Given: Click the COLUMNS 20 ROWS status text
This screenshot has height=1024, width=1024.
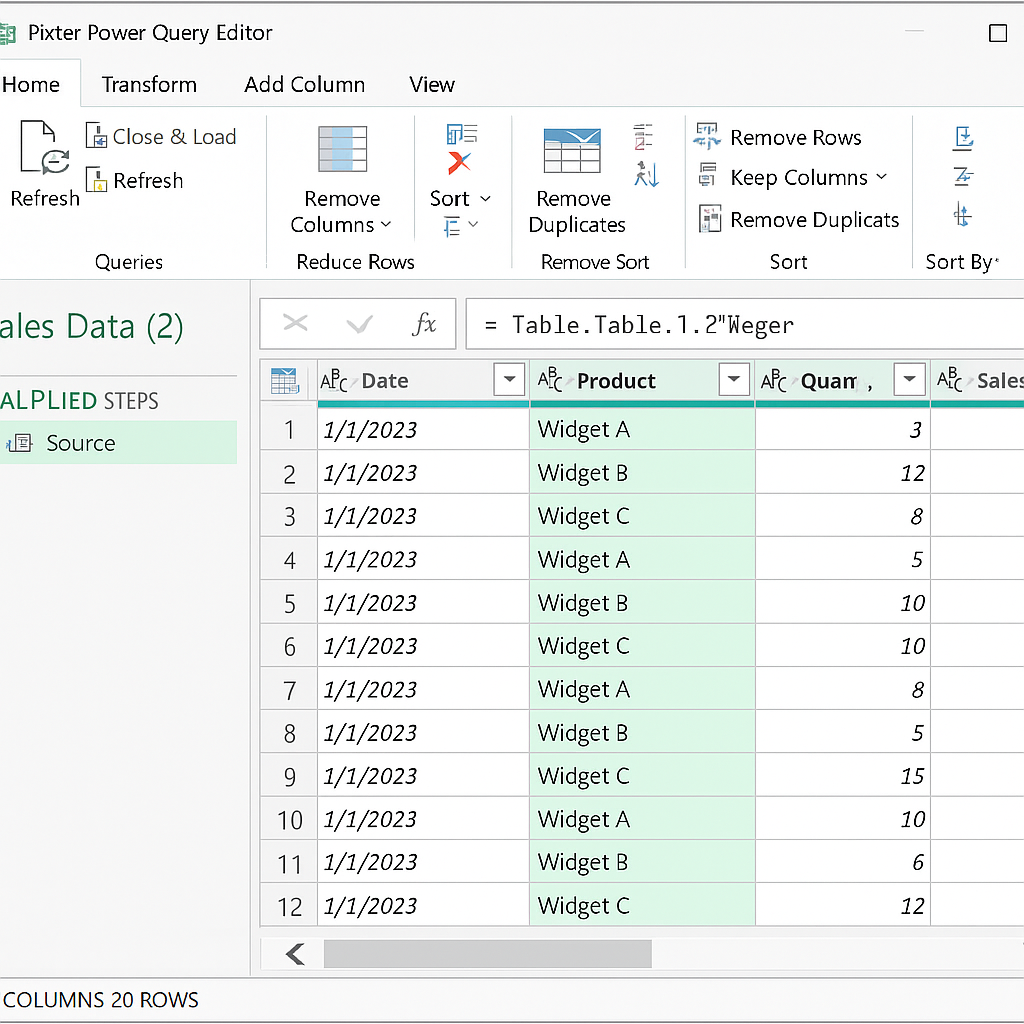Looking at the screenshot, I should 101,1000.
